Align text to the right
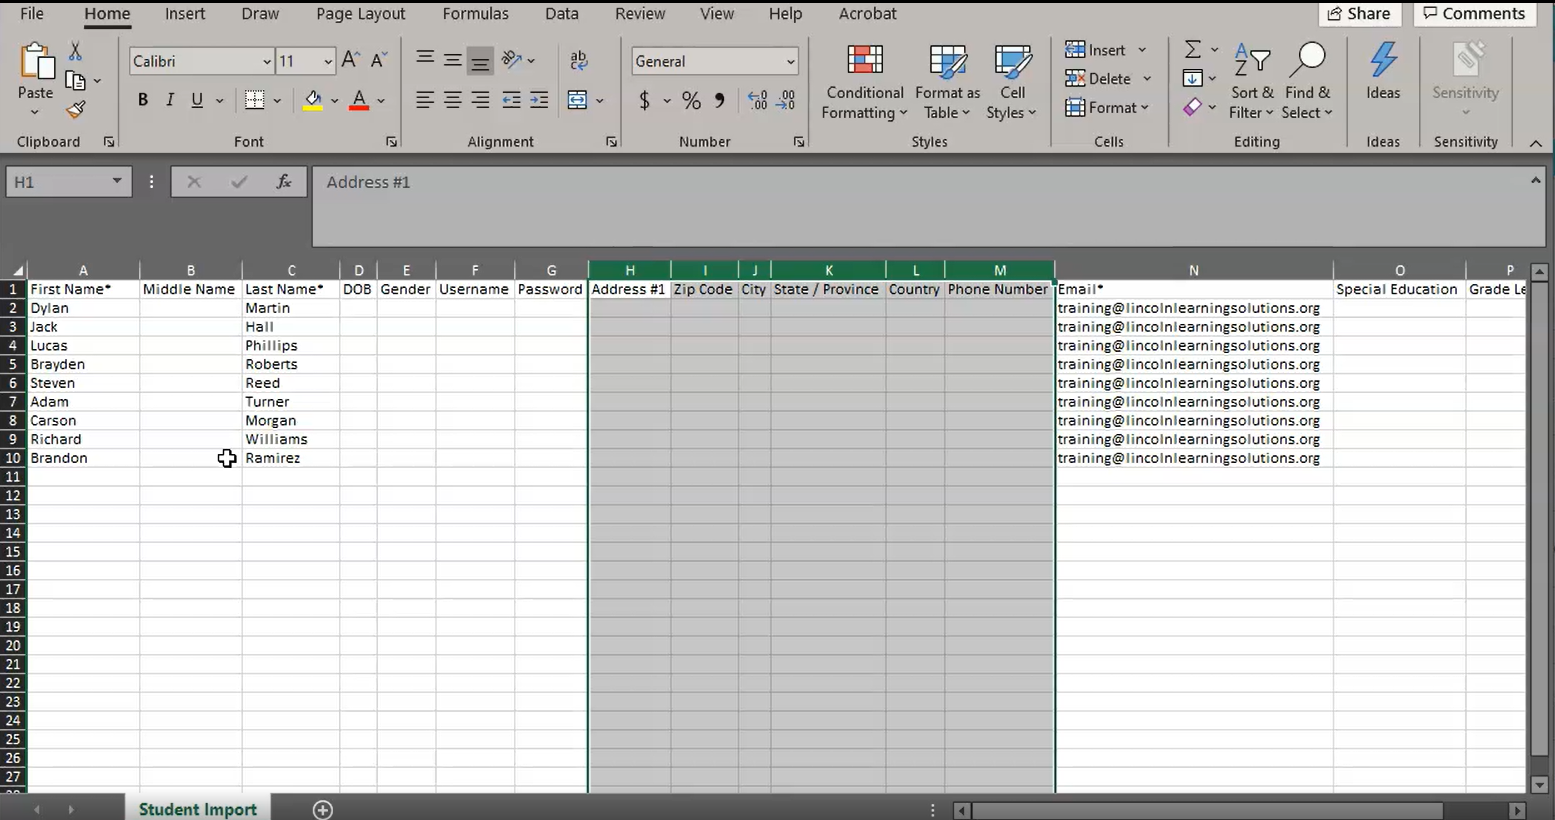The image size is (1555, 820). click(x=481, y=100)
